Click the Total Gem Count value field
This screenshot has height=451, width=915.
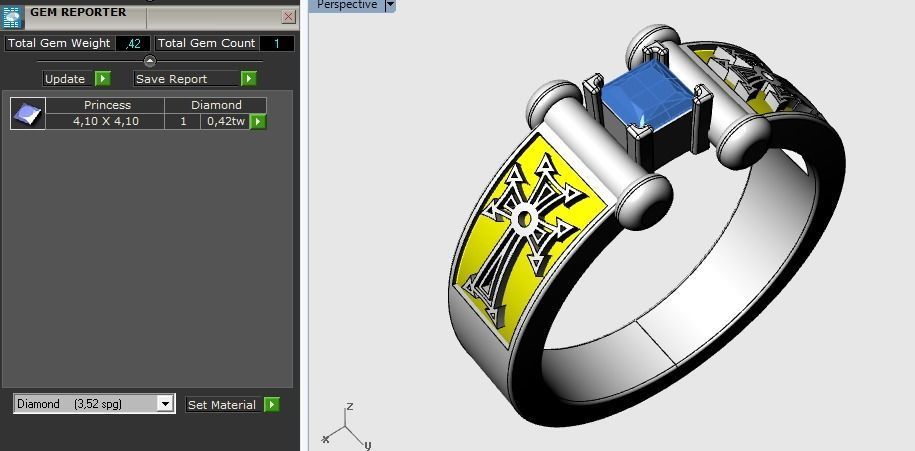277,43
